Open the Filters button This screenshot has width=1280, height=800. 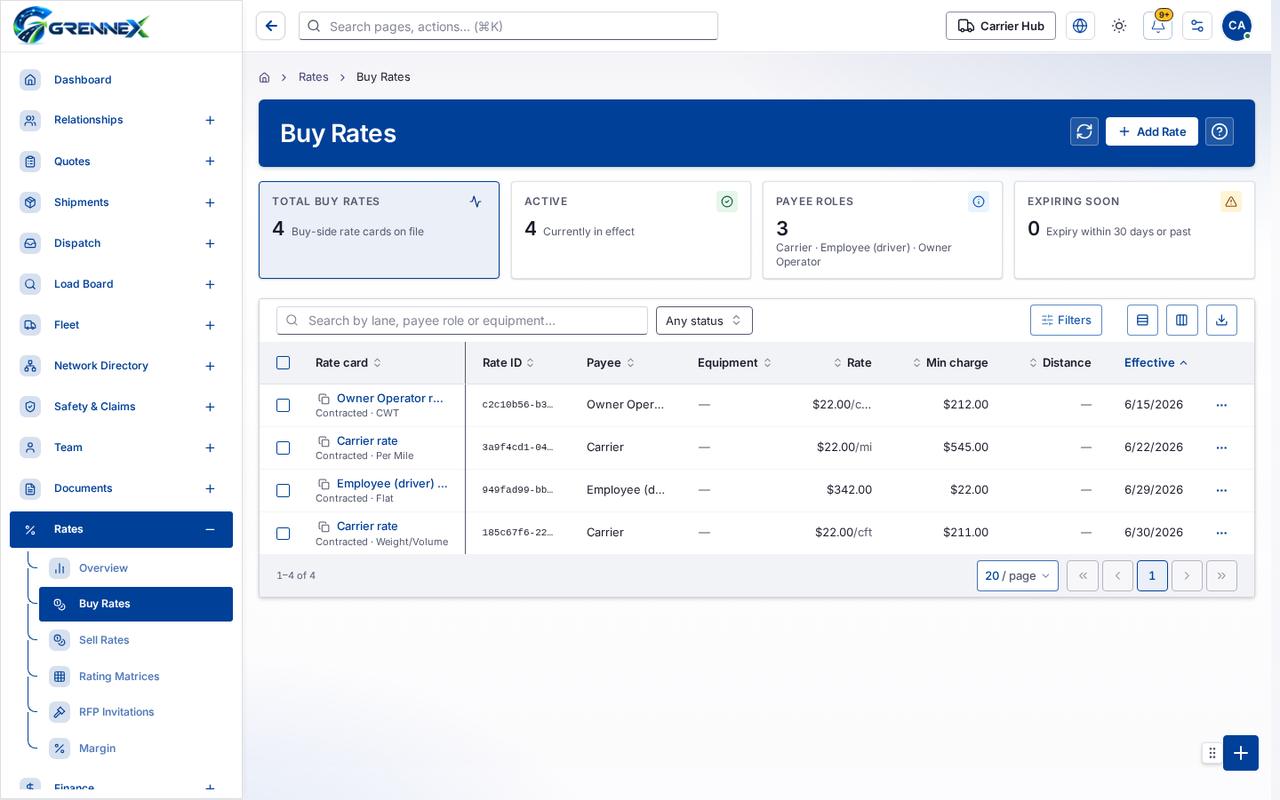tap(1066, 320)
